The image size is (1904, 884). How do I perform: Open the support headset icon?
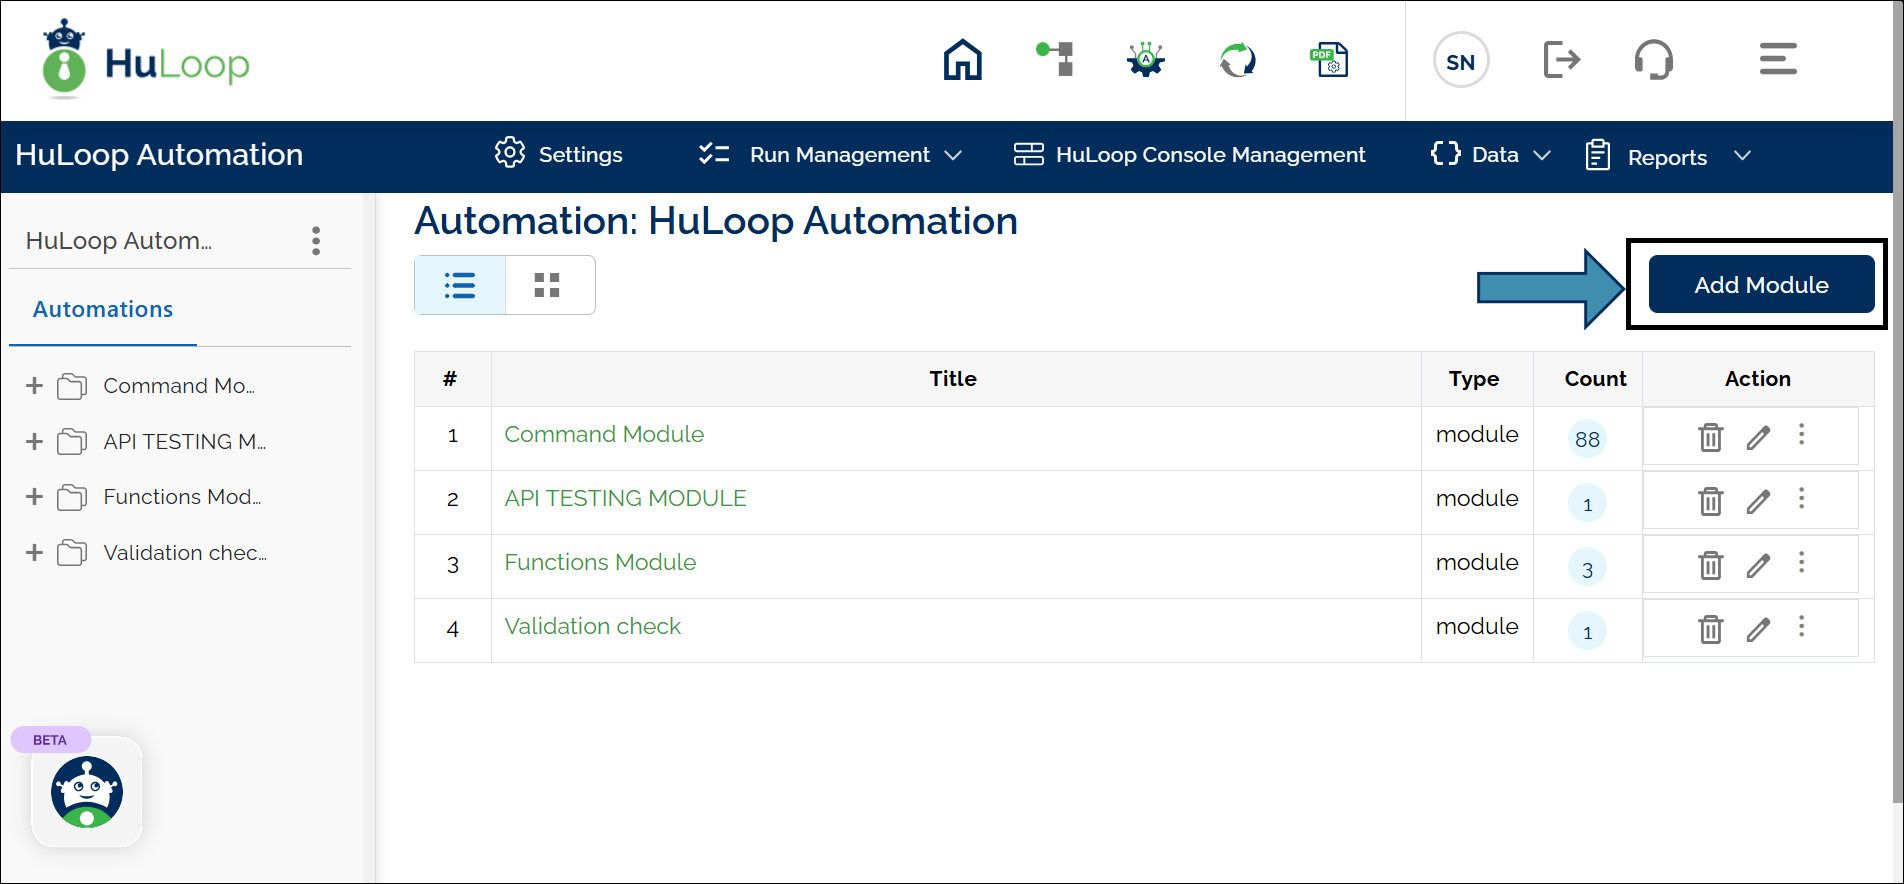point(1653,60)
